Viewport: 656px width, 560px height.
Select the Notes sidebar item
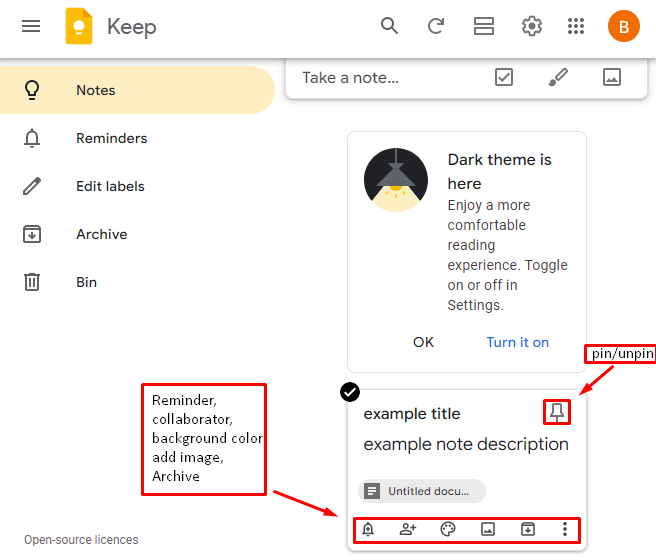[137, 90]
